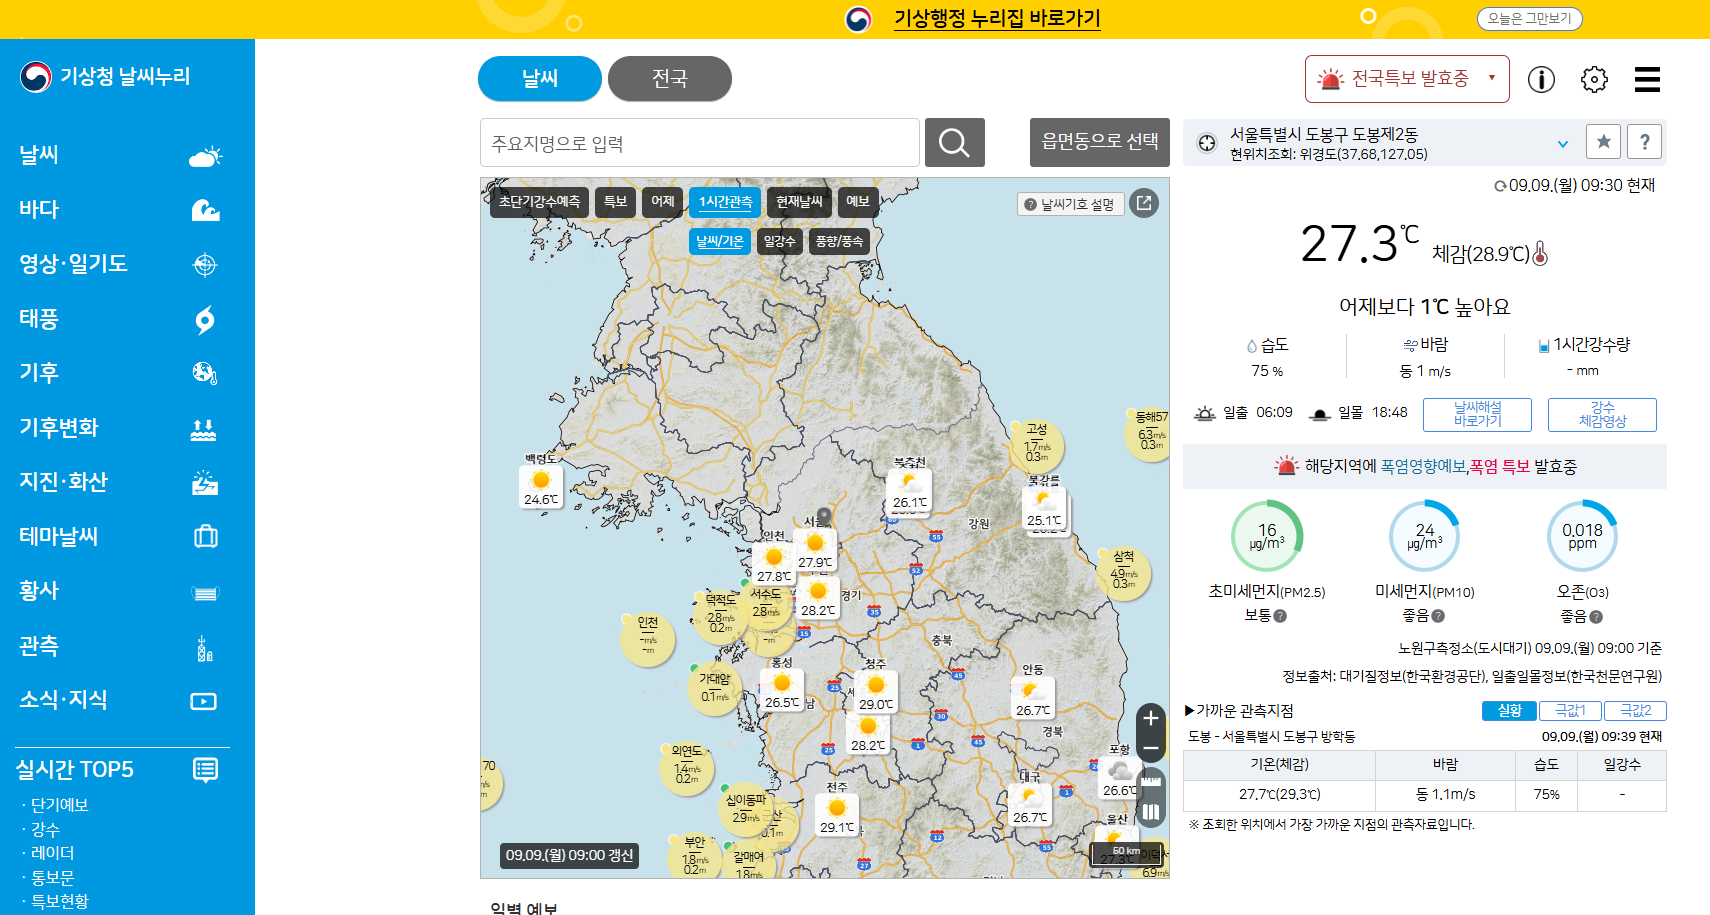Screen dimensions: 1710x915
Task: Click the 기상청 날씨누리 logo
Action: click(105, 77)
